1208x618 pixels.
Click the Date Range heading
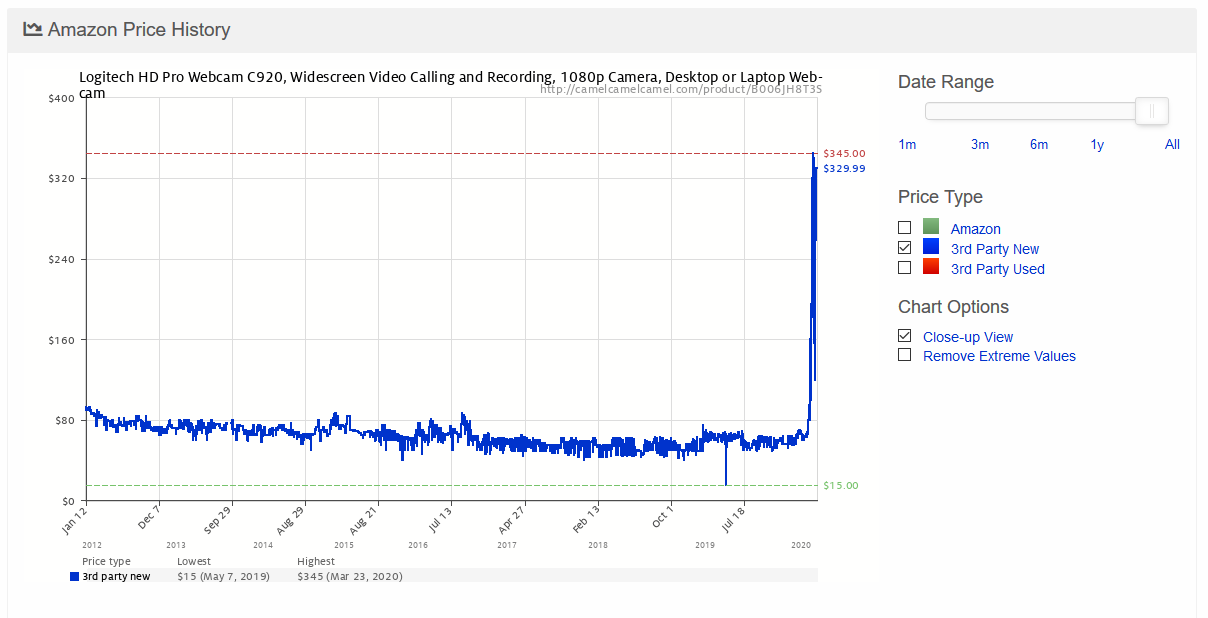point(946,82)
